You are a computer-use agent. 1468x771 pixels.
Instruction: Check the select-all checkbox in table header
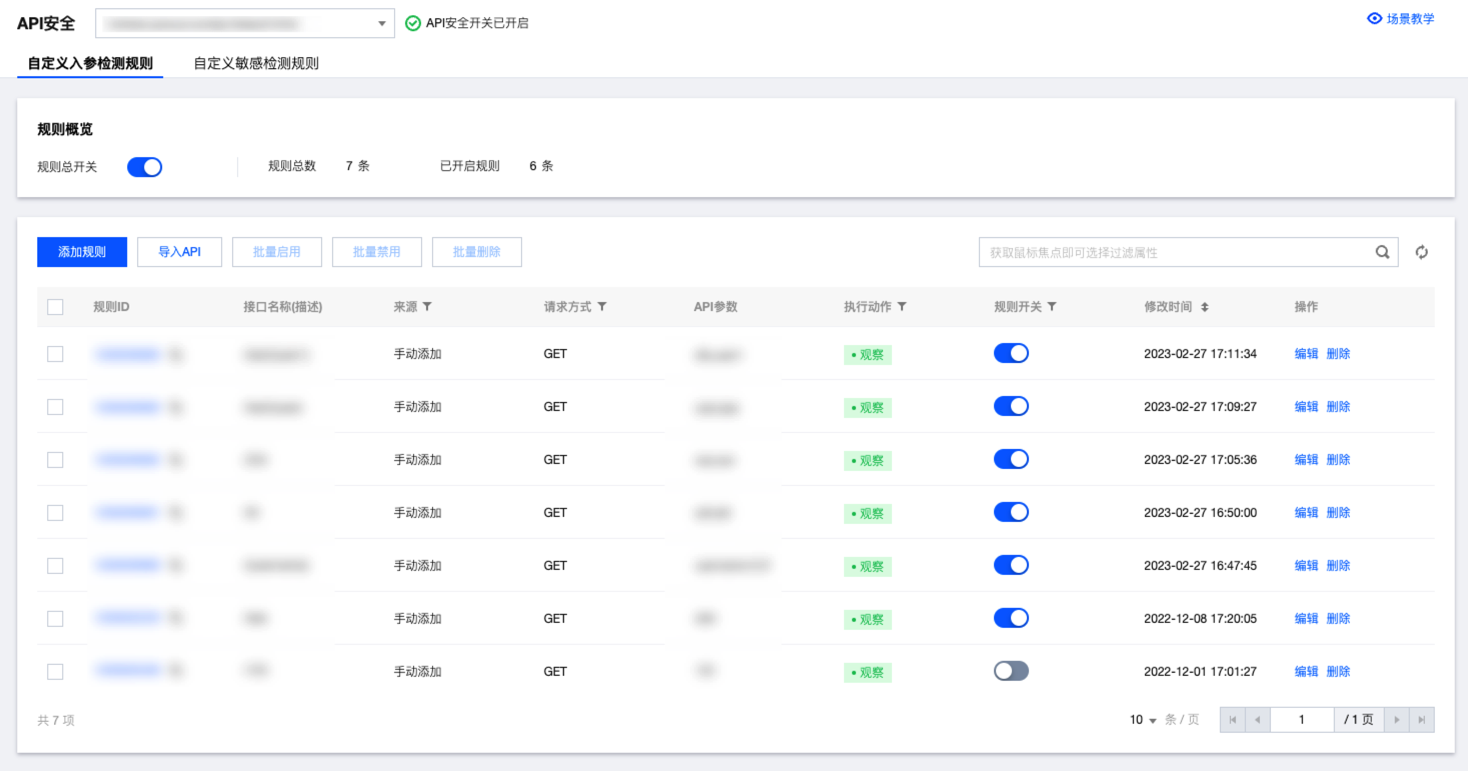pos(55,307)
